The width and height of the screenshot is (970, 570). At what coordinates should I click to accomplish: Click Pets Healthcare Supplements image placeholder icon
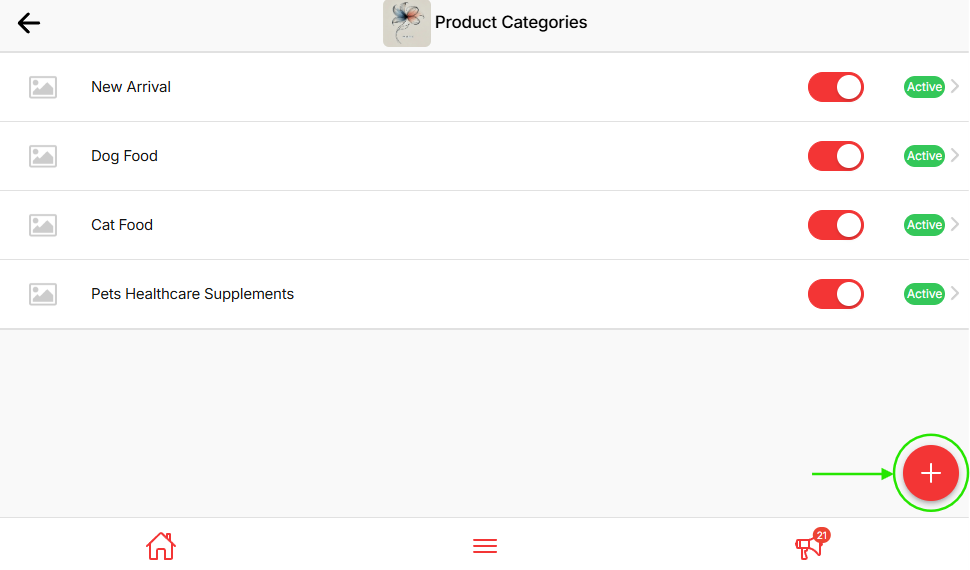tap(43, 294)
